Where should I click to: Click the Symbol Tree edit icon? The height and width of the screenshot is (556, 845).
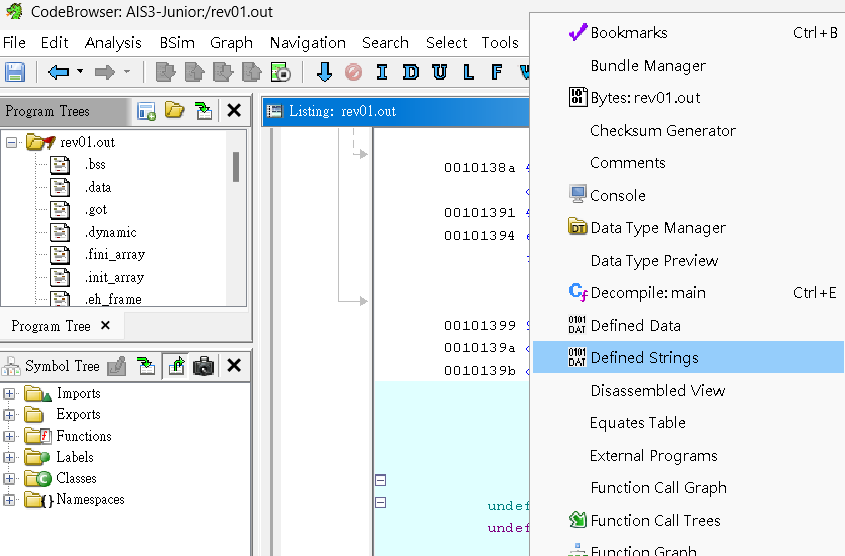117,366
